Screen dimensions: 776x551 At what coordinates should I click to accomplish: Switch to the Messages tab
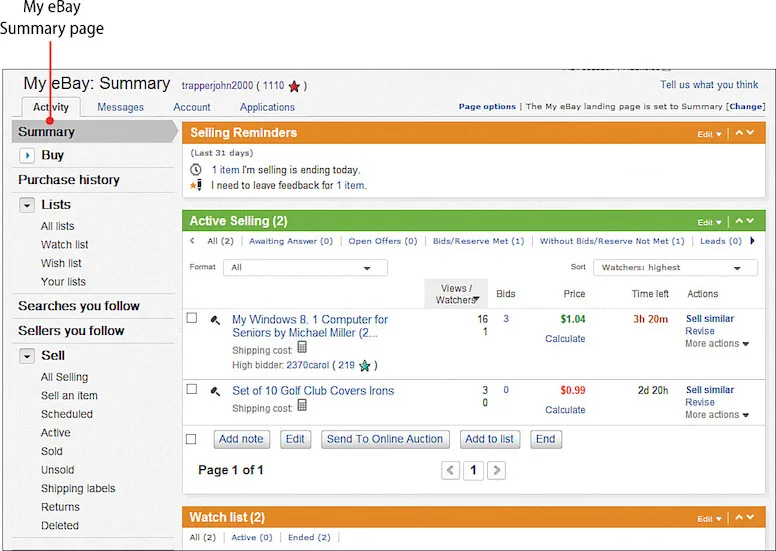click(120, 107)
